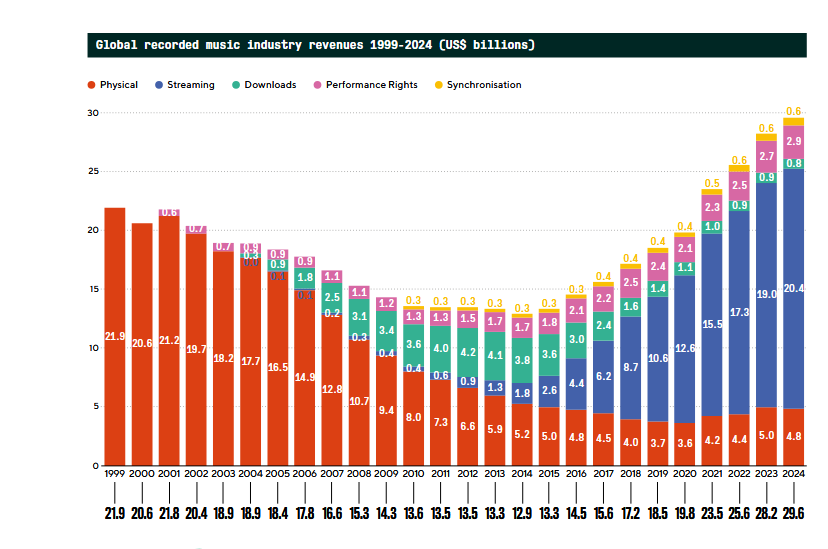Toggle the Performance Rights legend label

(371, 85)
